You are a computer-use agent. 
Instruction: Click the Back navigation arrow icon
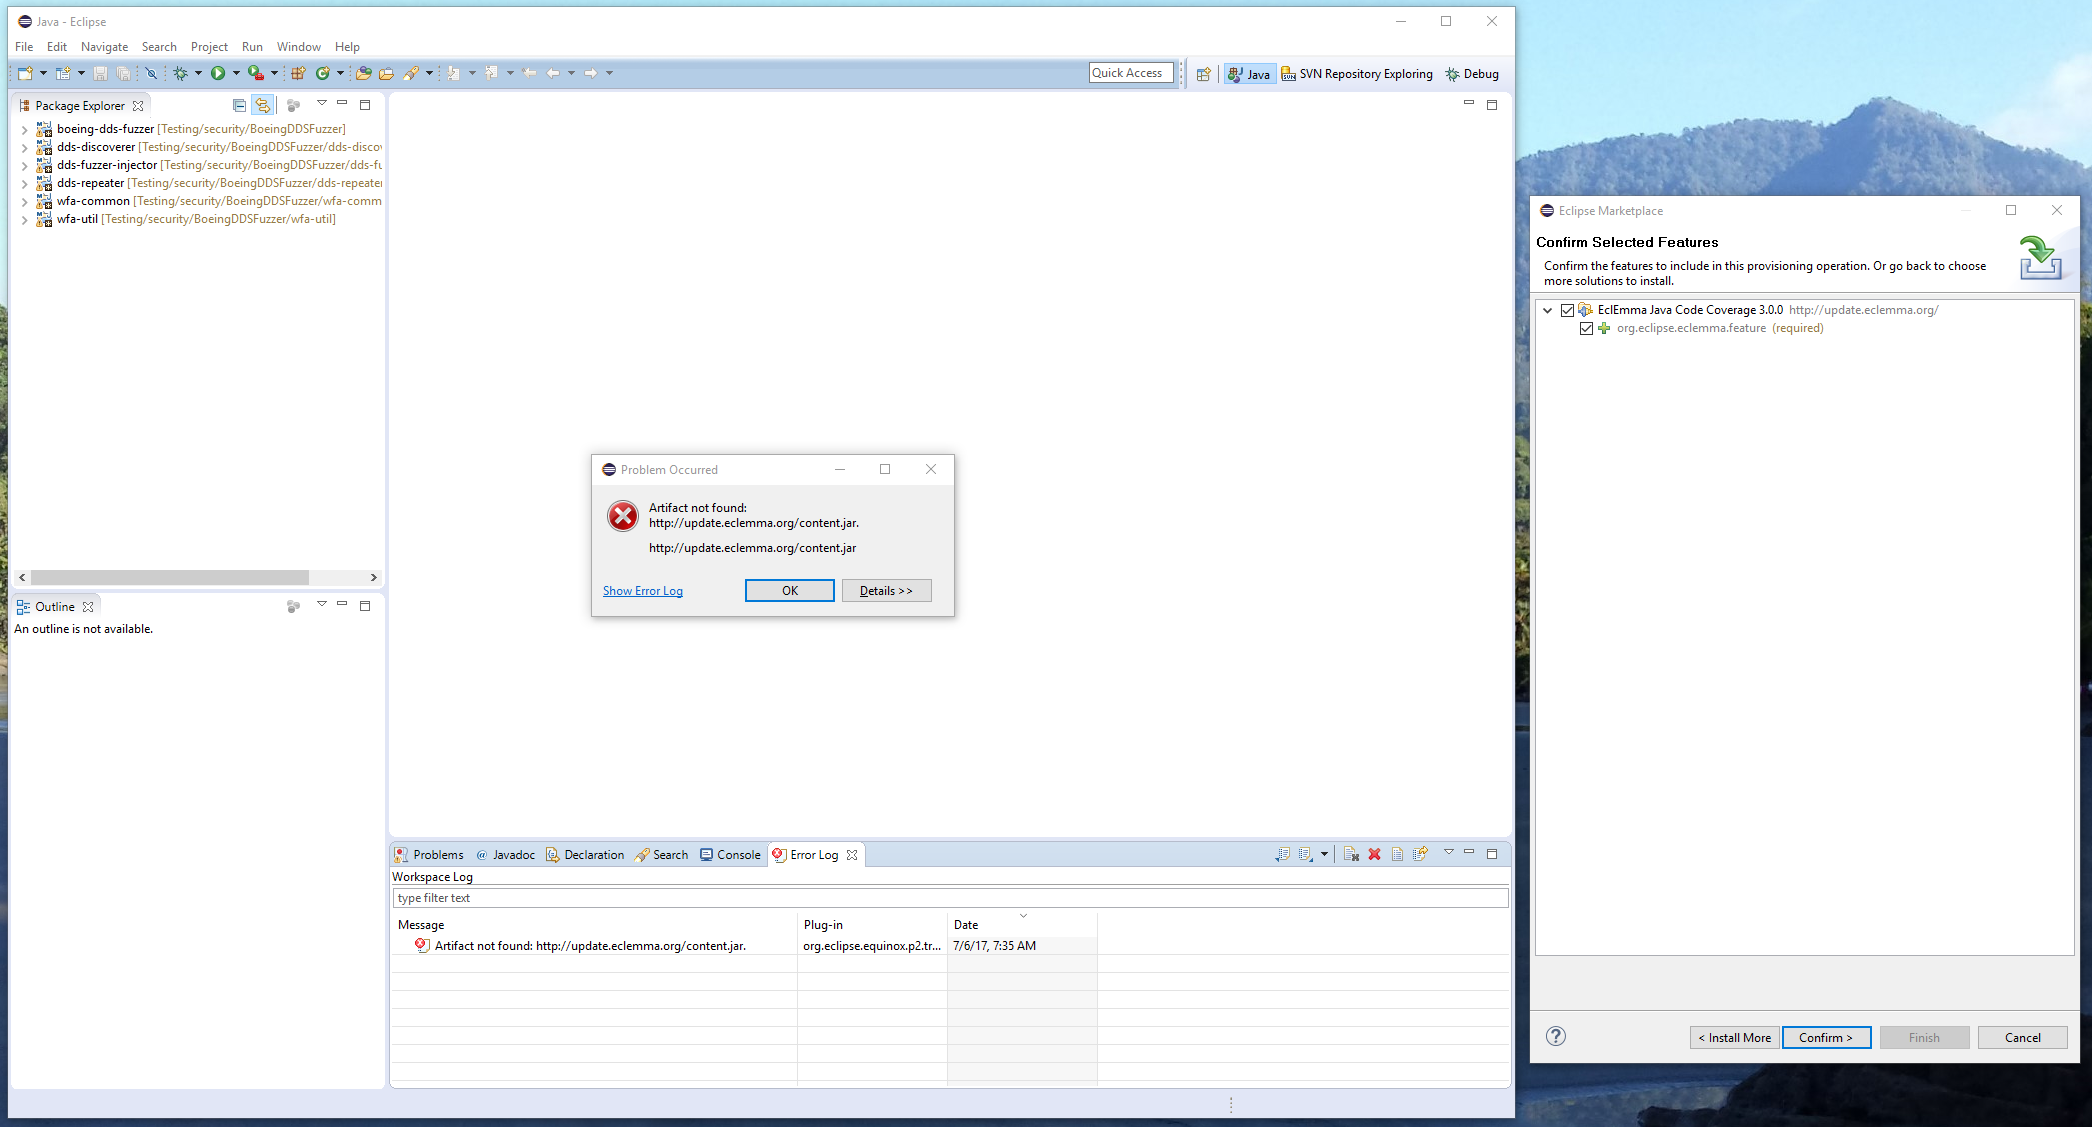[553, 73]
